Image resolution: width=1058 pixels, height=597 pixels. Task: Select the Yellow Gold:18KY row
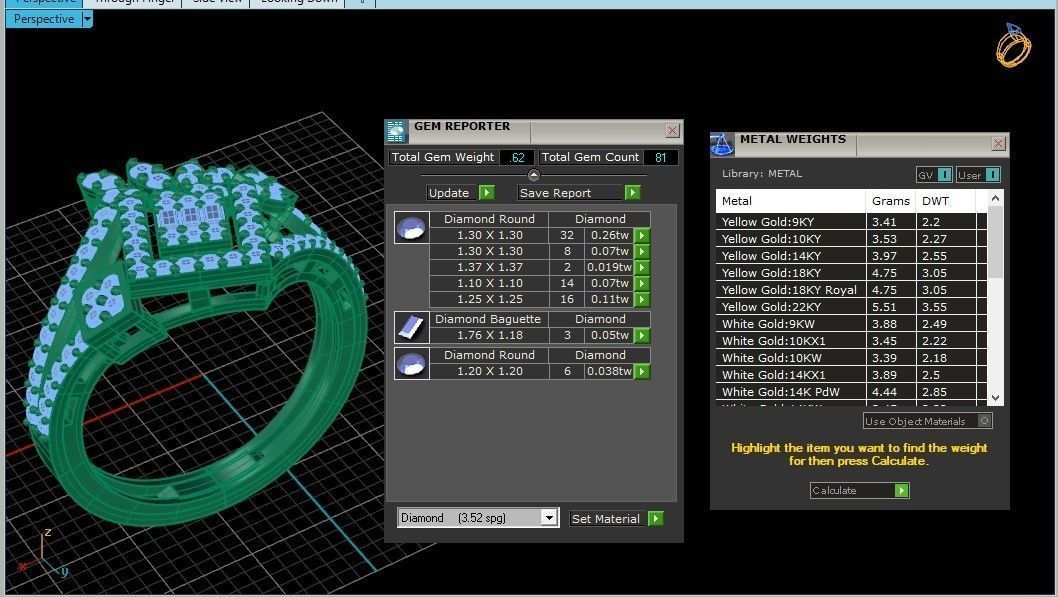coord(852,273)
